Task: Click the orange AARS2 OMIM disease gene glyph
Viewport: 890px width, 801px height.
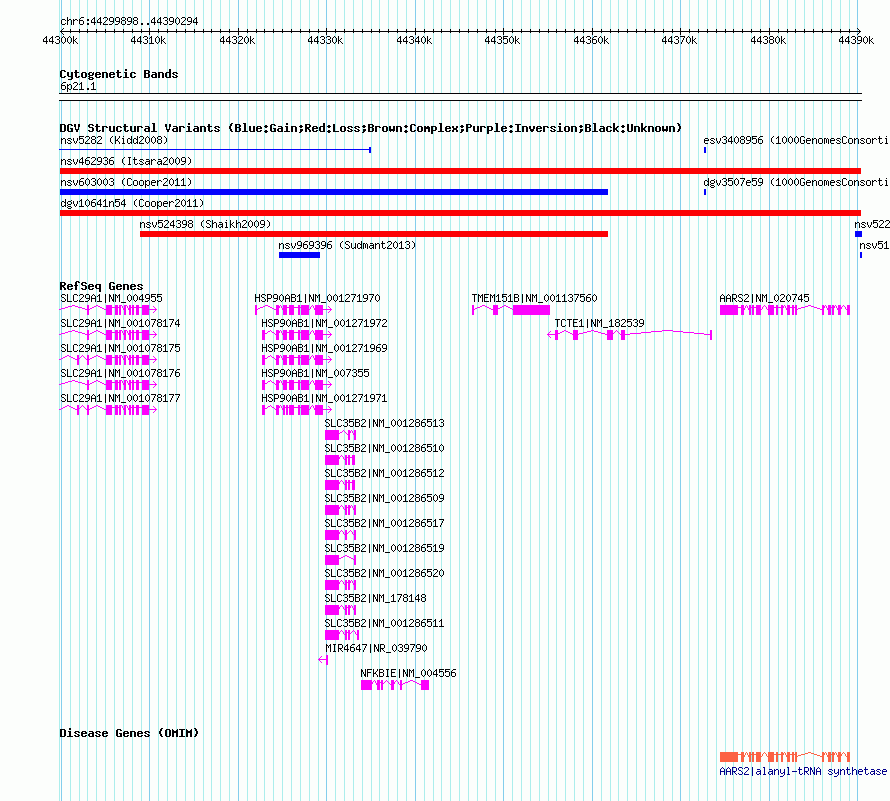Action: pos(785,757)
